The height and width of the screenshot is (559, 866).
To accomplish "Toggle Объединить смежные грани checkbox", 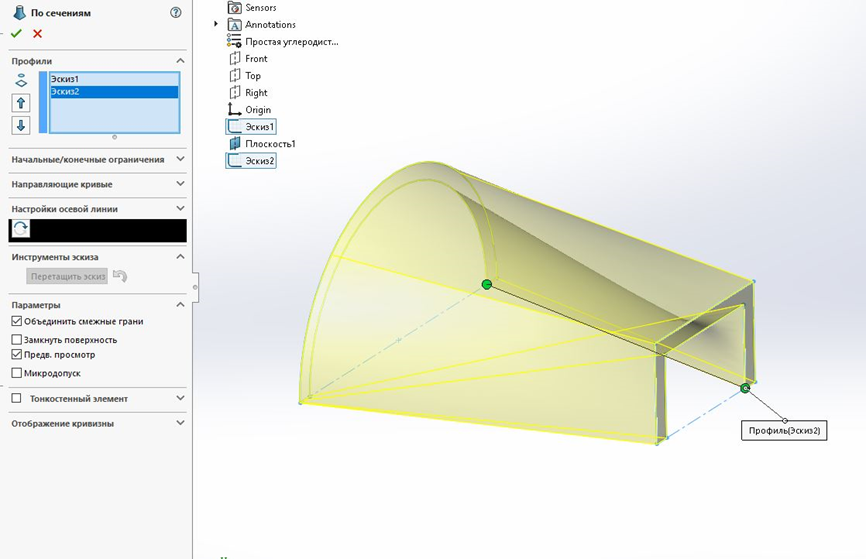I will pyautogui.click(x=17, y=321).
